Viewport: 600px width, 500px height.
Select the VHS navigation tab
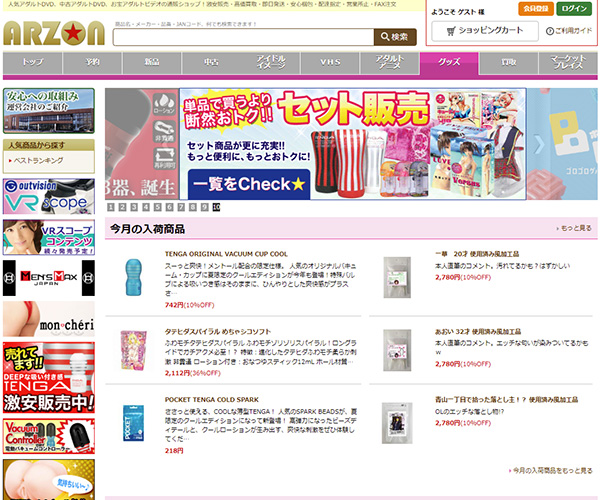pos(330,62)
